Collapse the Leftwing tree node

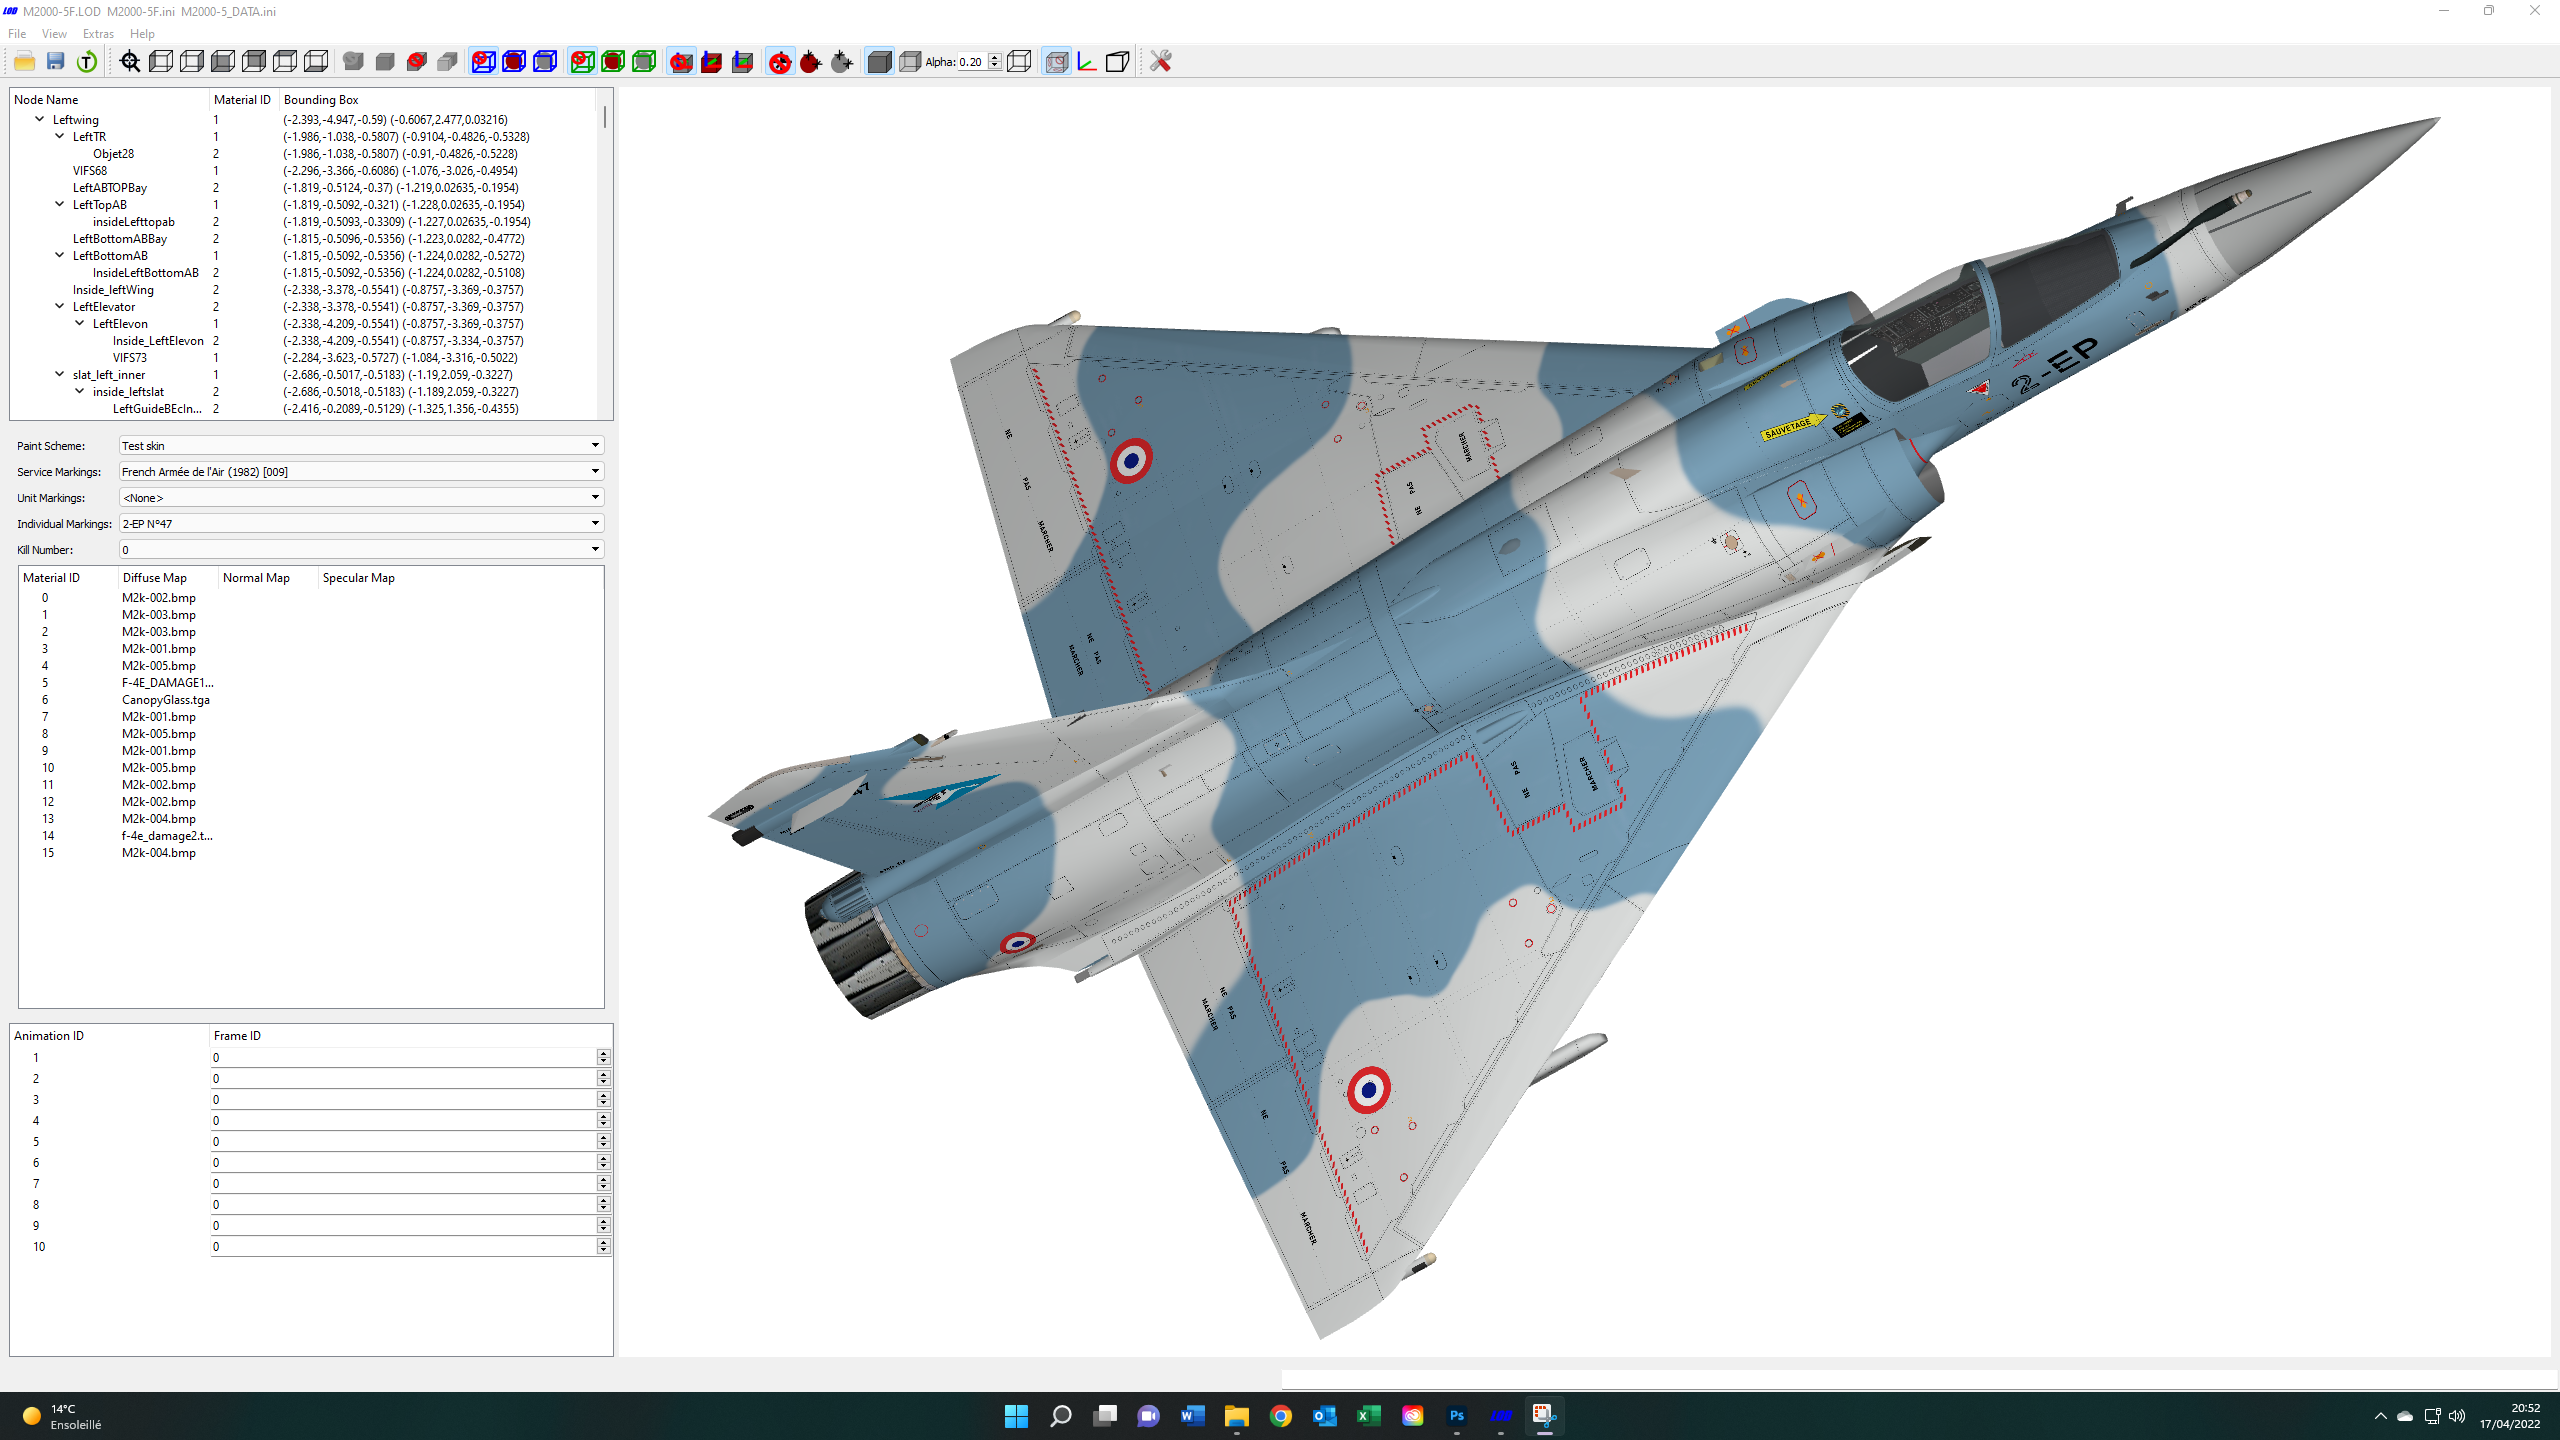click(40, 119)
